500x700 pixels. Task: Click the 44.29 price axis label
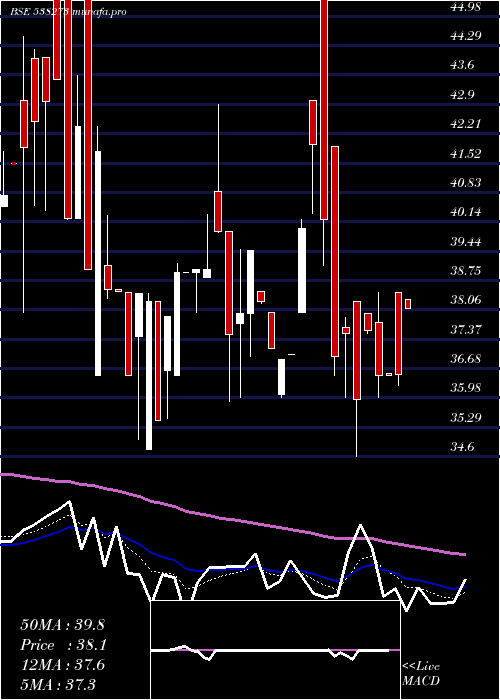pyautogui.click(x=467, y=36)
